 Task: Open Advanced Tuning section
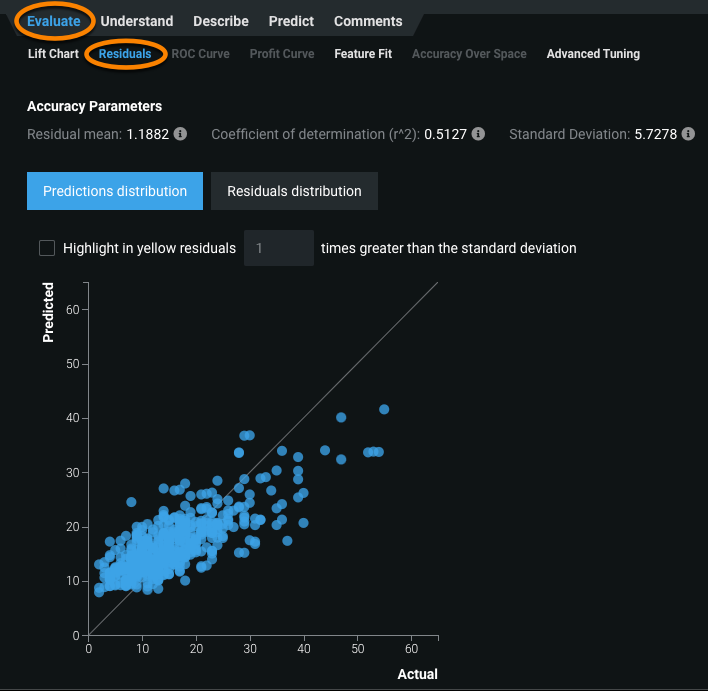coord(593,54)
